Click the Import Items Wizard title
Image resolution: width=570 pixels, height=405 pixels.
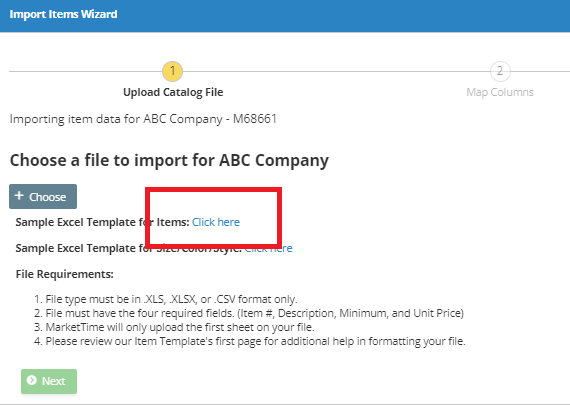pos(63,14)
